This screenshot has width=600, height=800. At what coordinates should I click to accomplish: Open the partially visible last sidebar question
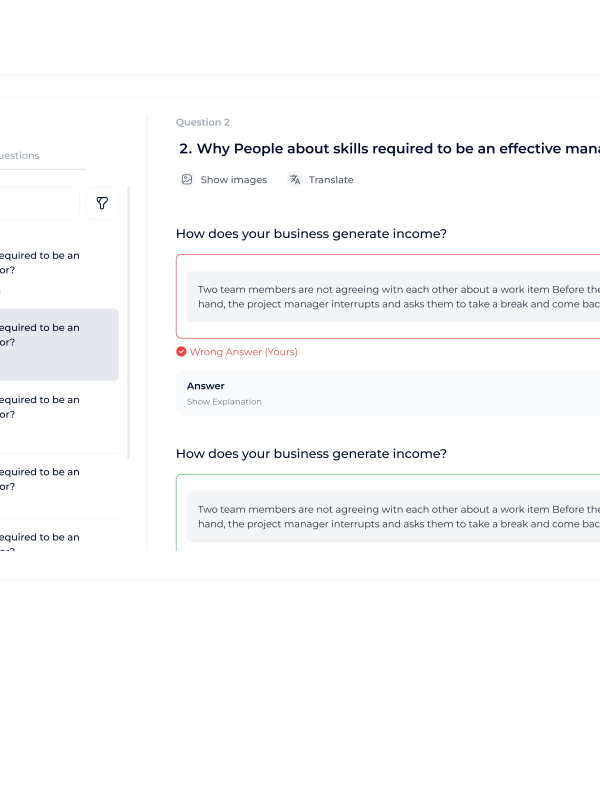coord(40,540)
